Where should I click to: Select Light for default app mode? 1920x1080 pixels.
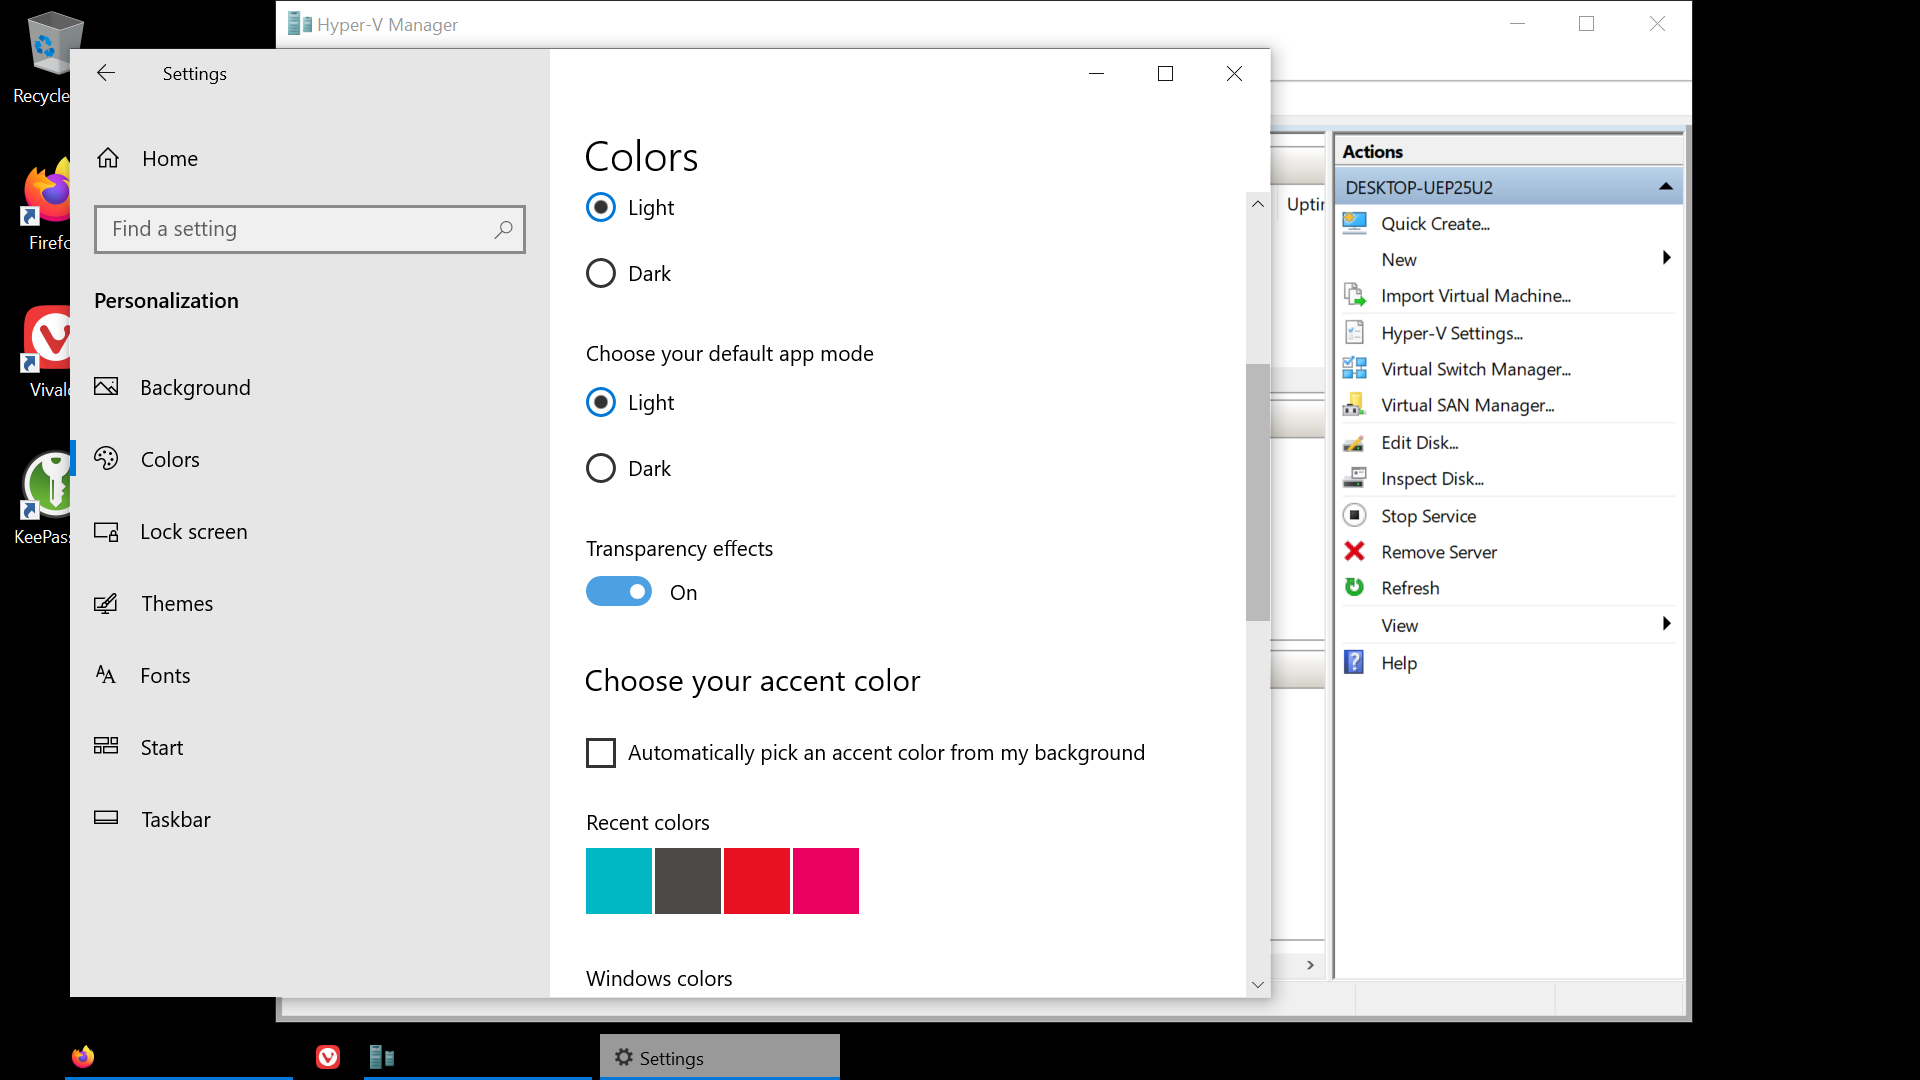point(601,402)
